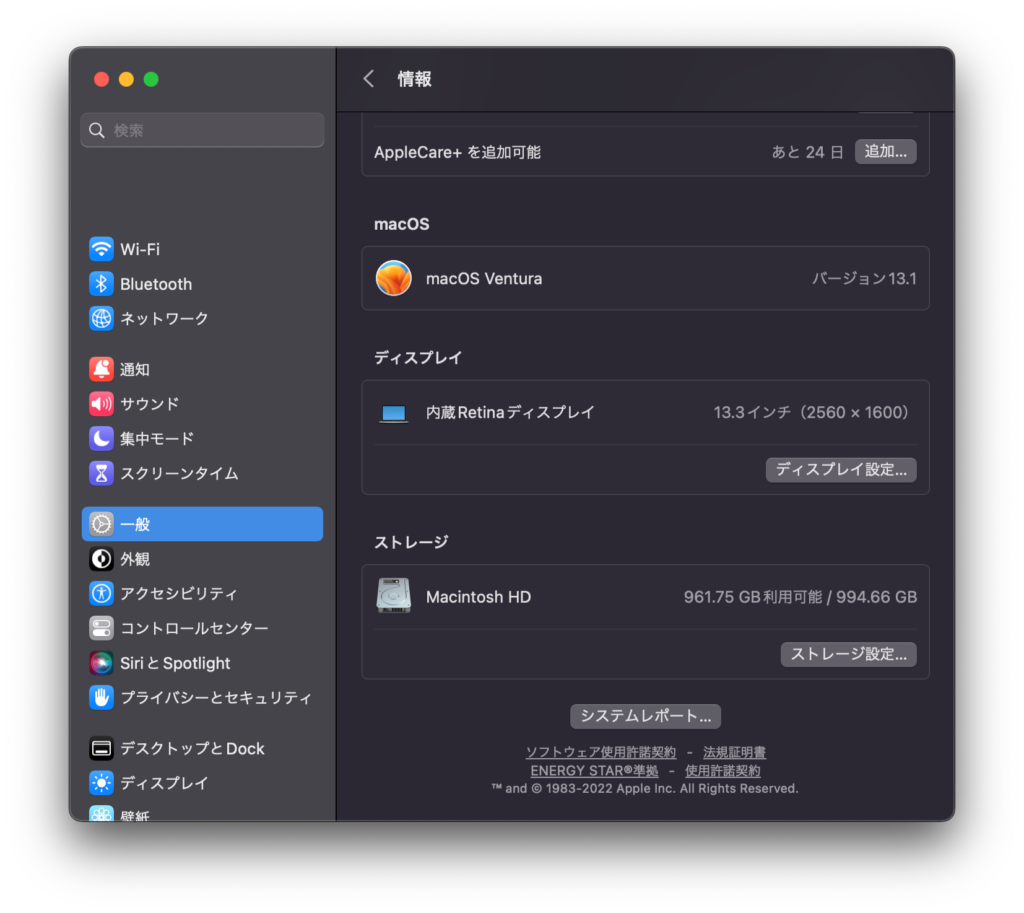This screenshot has width=1024, height=913.
Task: Click the built-in Retina display laptop icon
Action: coord(394,413)
